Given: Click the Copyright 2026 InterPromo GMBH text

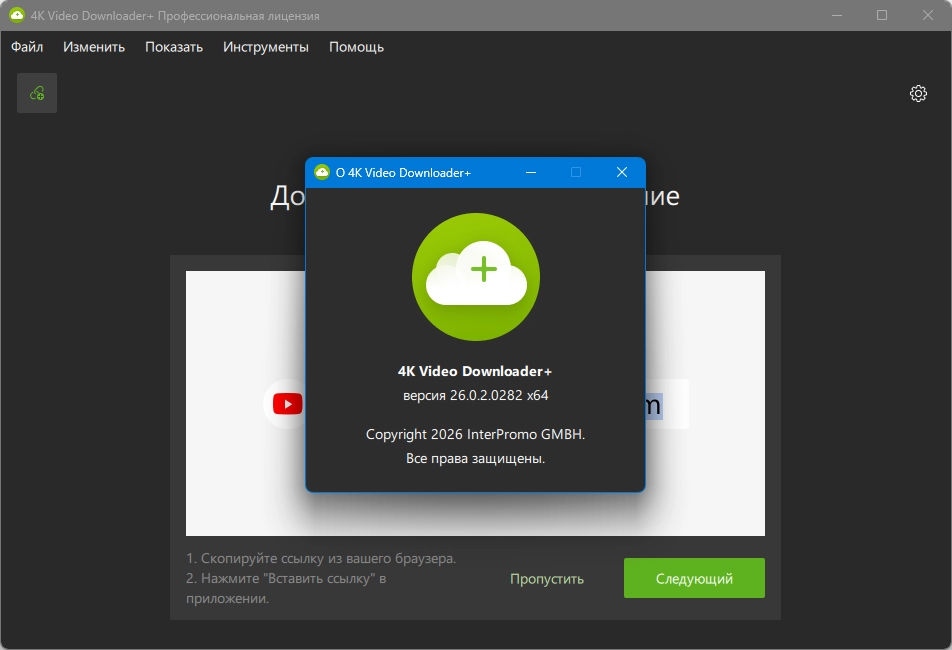Looking at the screenshot, I should tap(475, 435).
